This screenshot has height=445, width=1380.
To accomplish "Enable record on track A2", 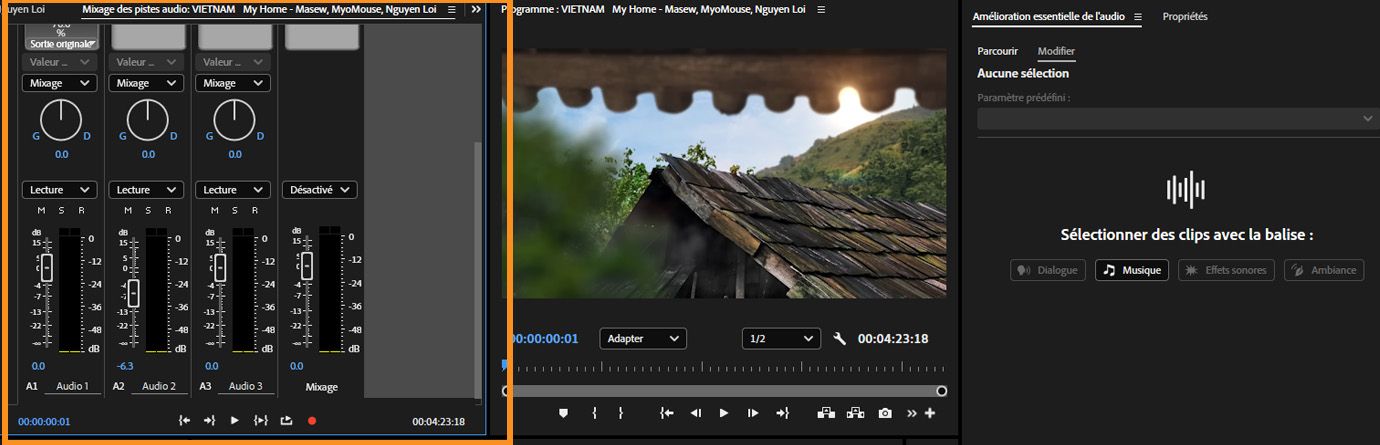I will 167,211.
